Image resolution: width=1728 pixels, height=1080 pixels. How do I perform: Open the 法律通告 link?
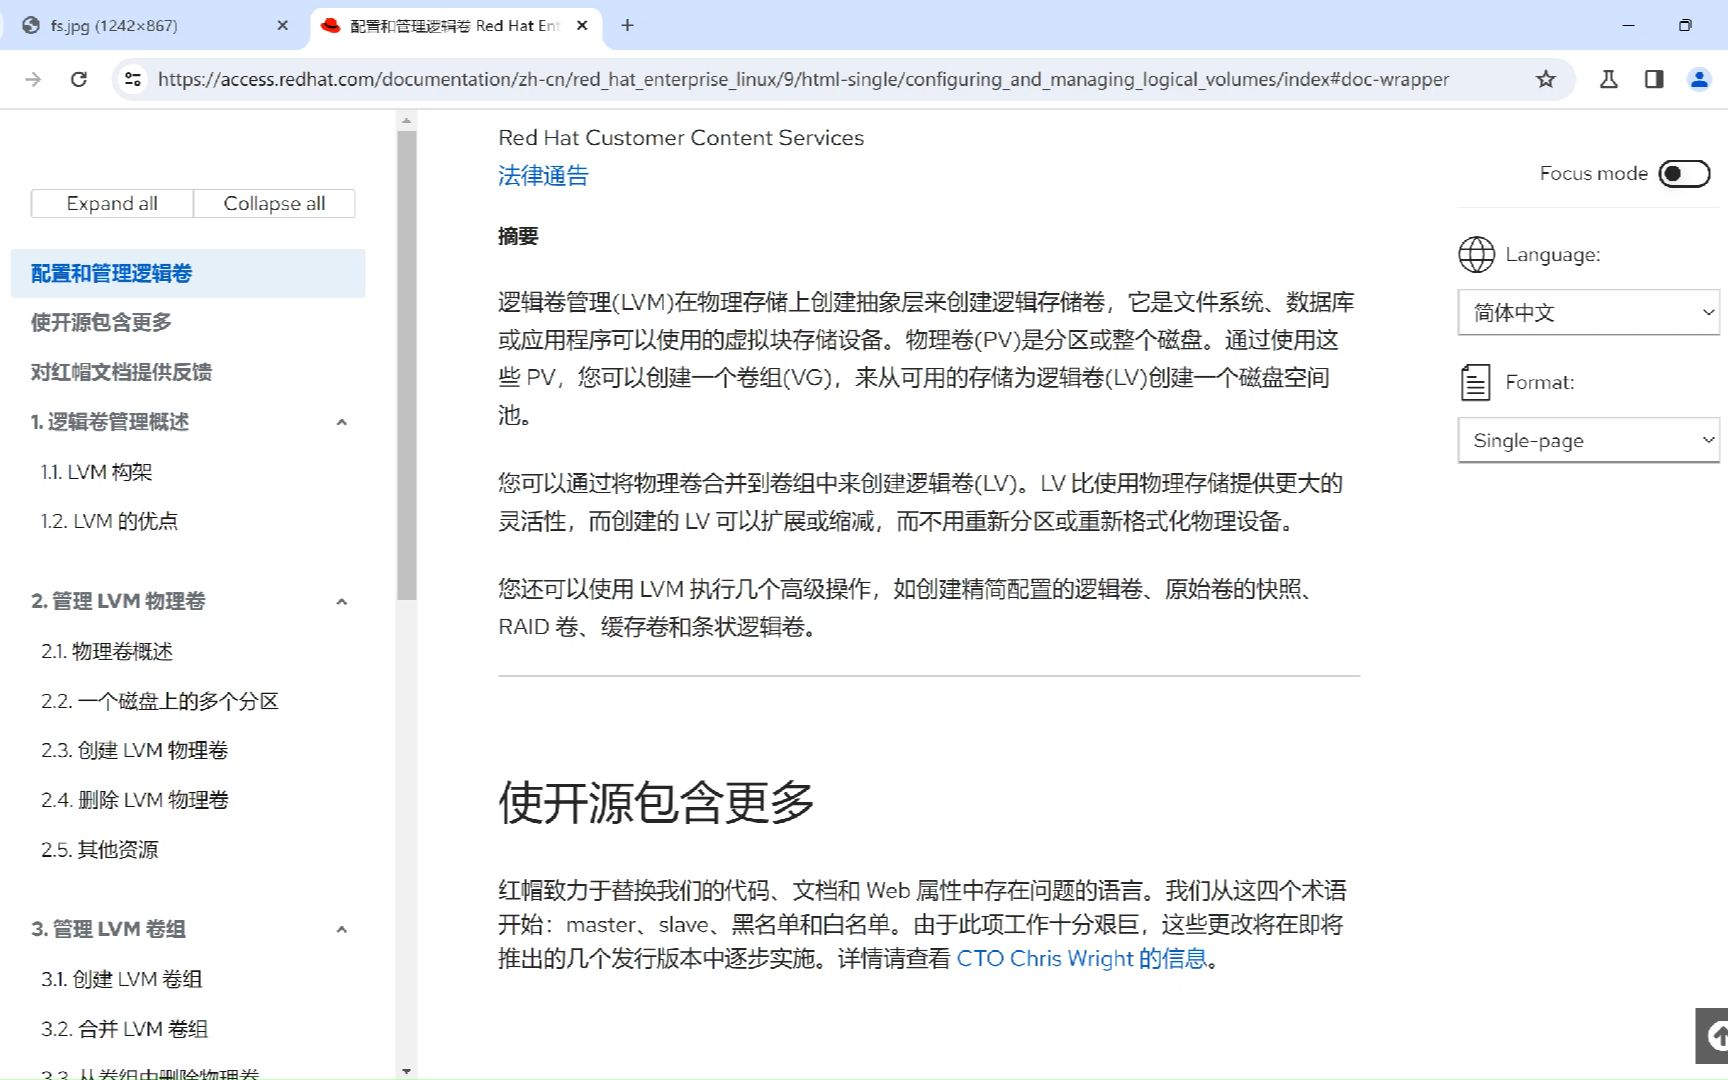tap(543, 176)
